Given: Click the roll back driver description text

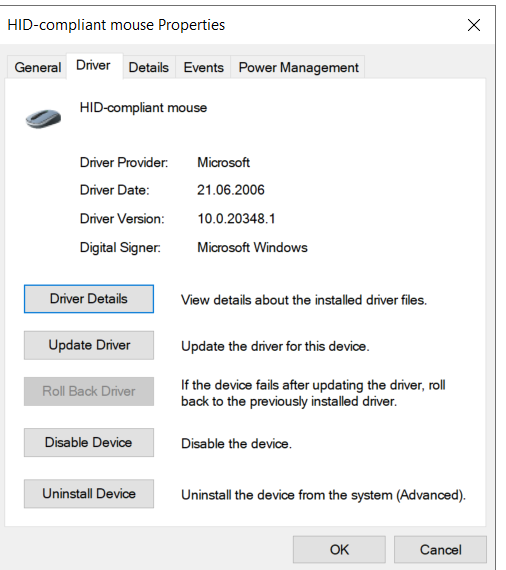Looking at the screenshot, I should tap(313, 393).
